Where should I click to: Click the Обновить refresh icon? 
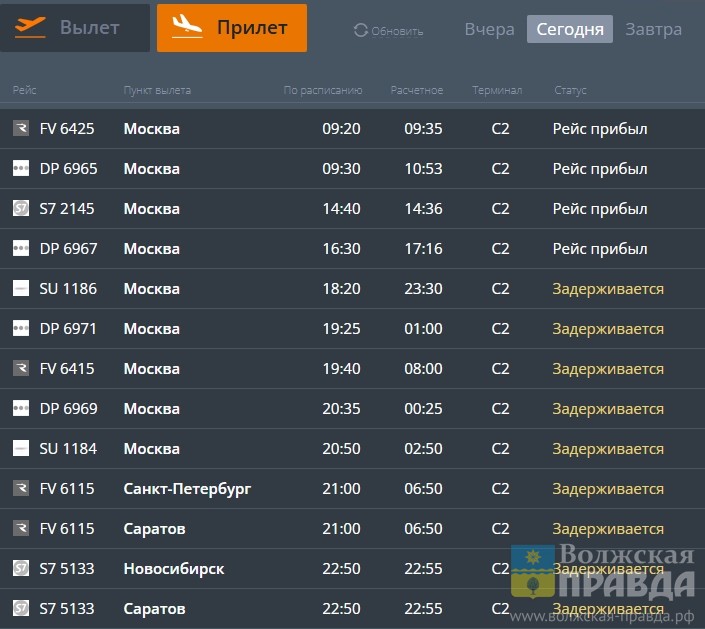pyautogui.click(x=361, y=31)
